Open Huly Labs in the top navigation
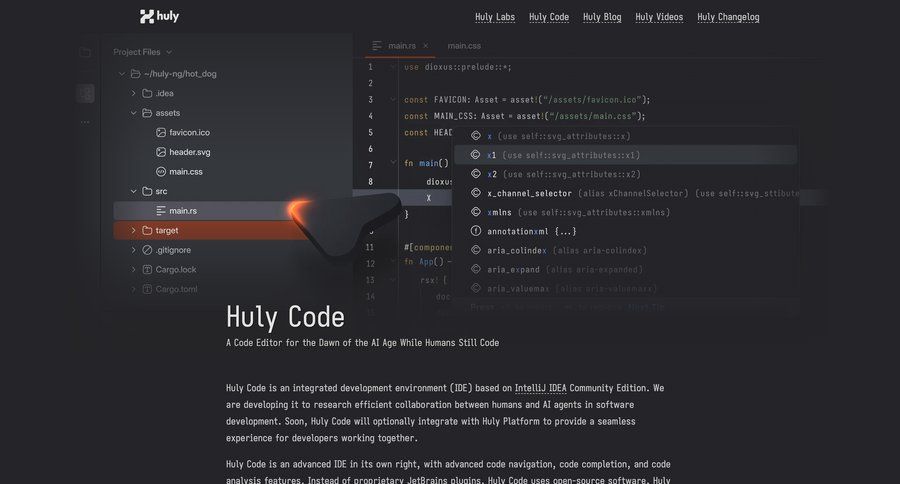This screenshot has height=484, width=900. point(494,17)
